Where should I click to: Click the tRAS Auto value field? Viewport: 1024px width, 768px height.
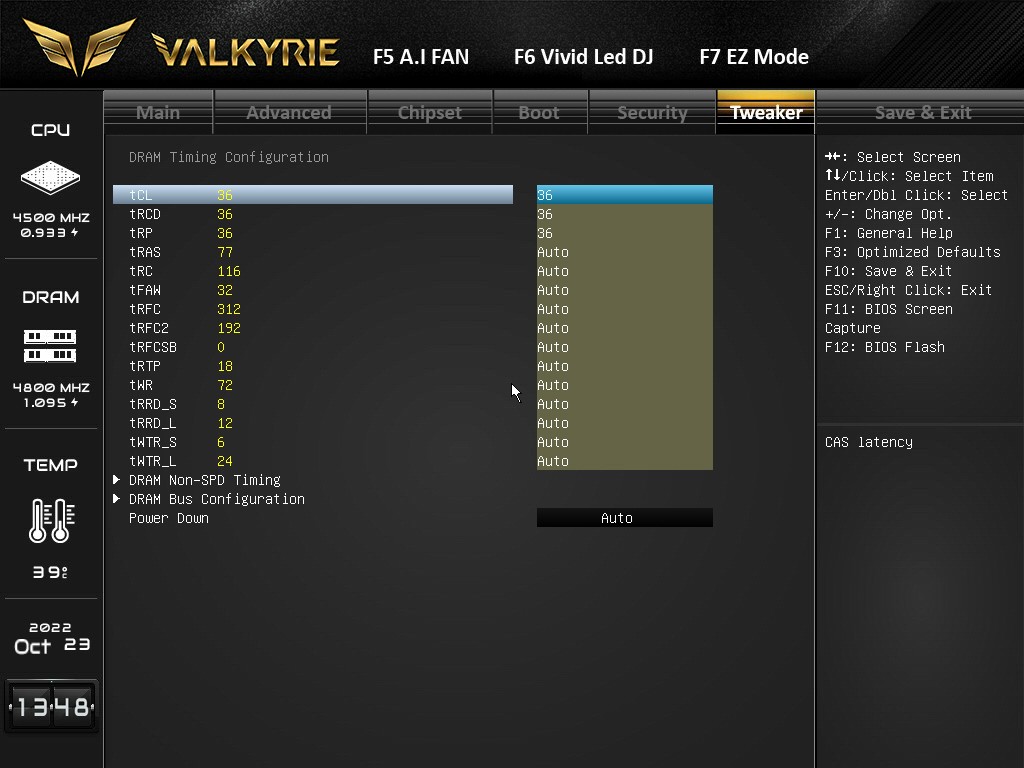pos(624,251)
